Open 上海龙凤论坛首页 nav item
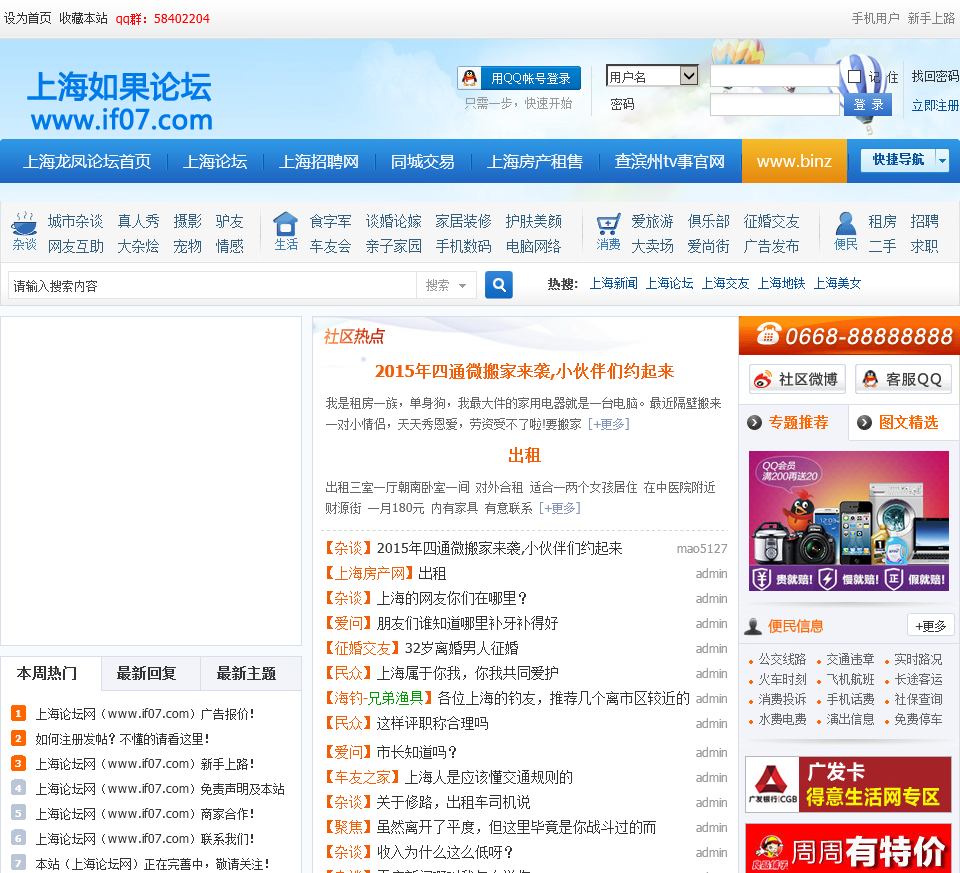Viewport: 960px width, 873px height. click(87, 162)
